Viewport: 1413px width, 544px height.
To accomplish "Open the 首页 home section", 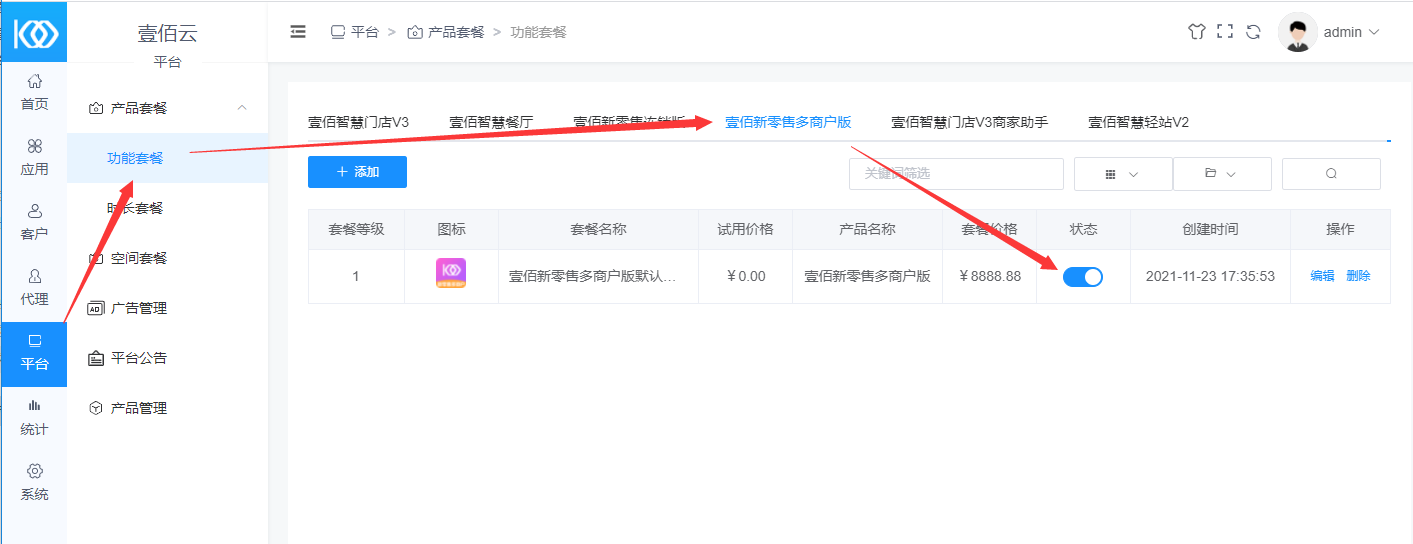I will point(34,92).
